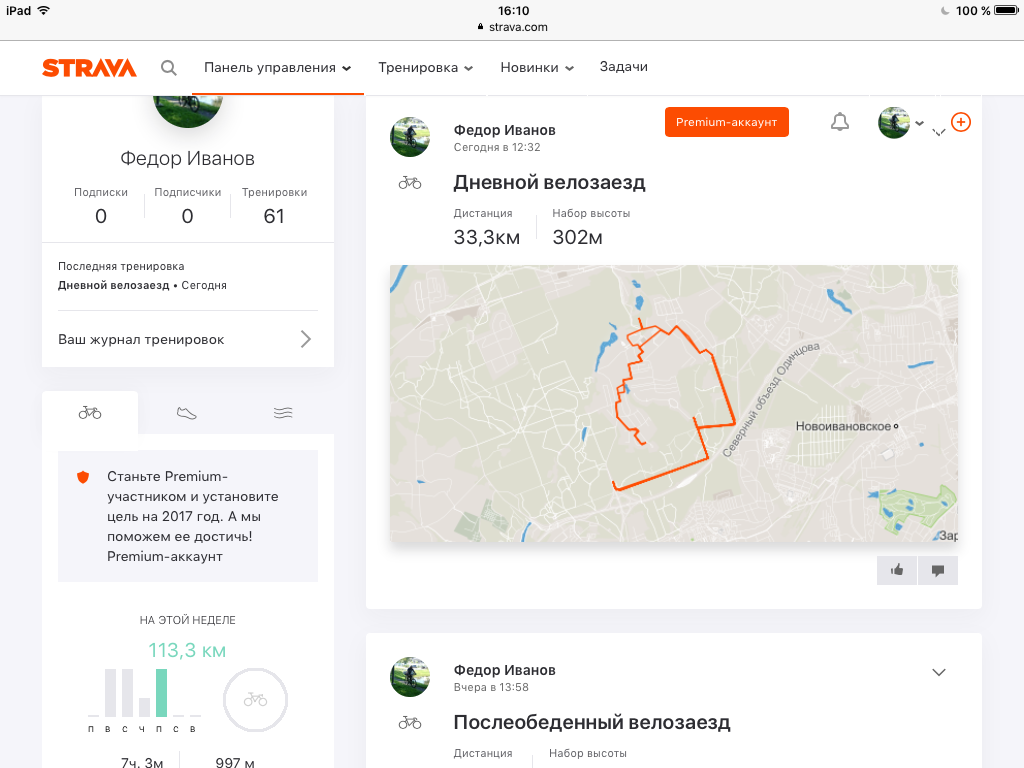Expand Тренировка dropdown menu
This screenshot has height=768, width=1024.
(x=425, y=68)
